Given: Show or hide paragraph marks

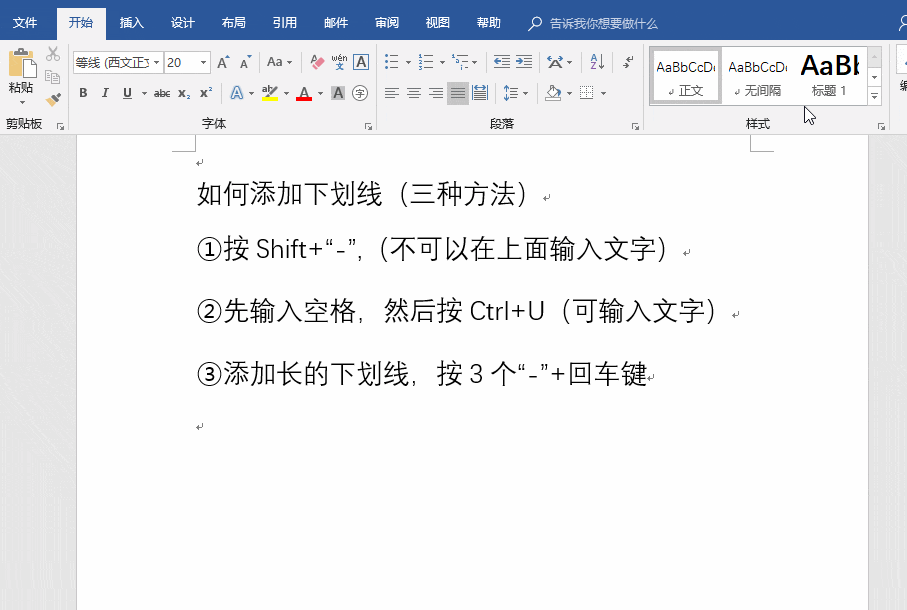Looking at the screenshot, I should [x=628, y=62].
